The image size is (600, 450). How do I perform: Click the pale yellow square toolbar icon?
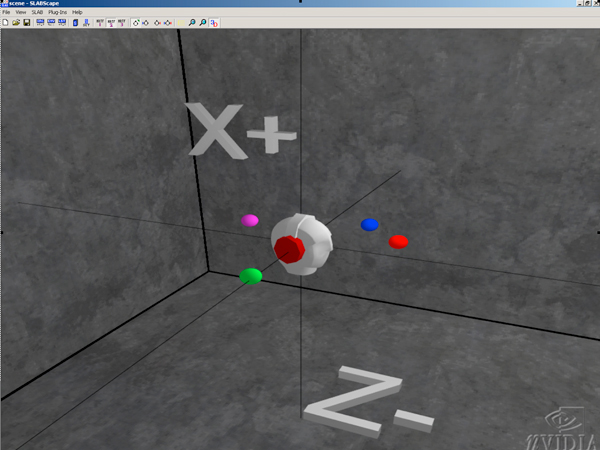(181, 23)
